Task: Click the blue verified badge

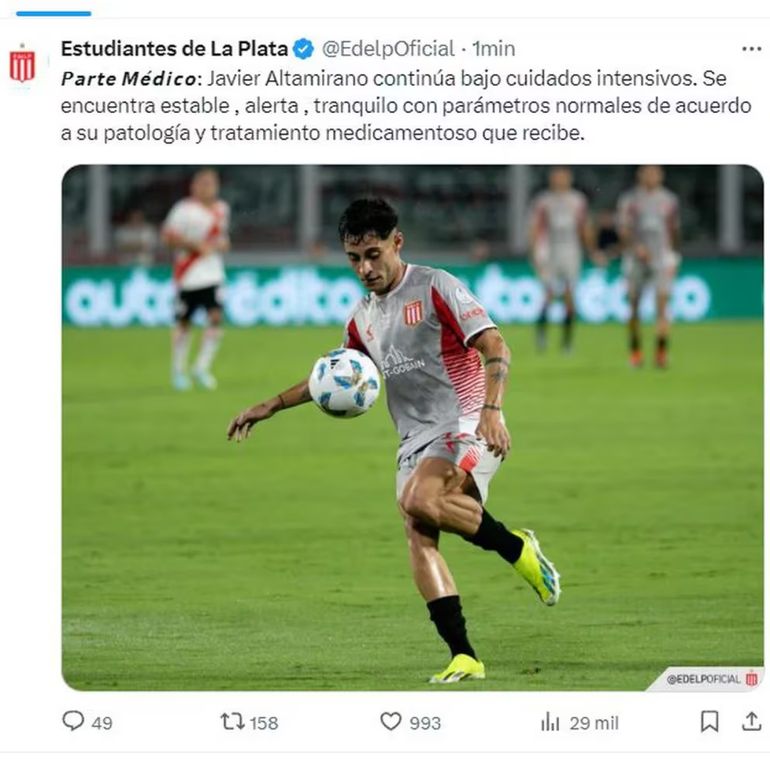Action: [303, 49]
